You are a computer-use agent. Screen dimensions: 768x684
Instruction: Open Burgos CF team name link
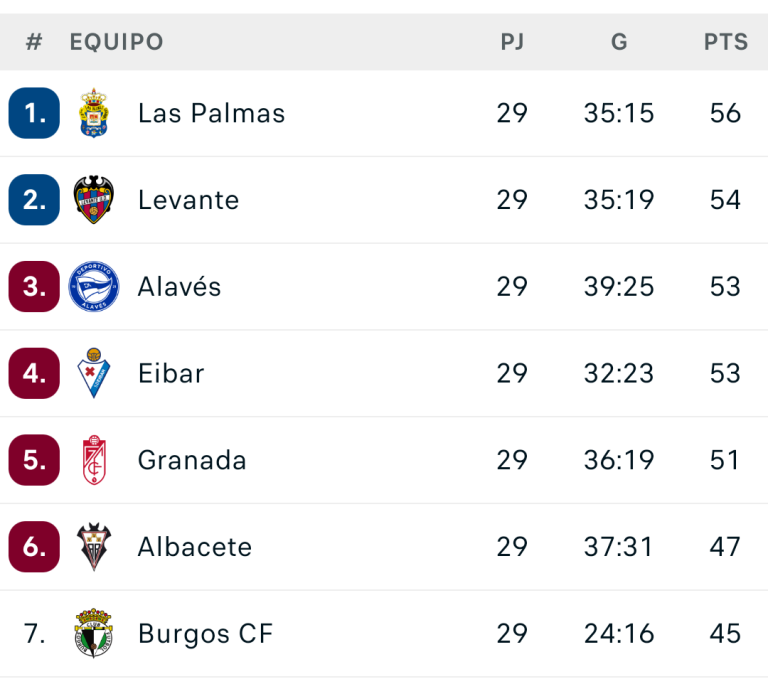pos(206,634)
